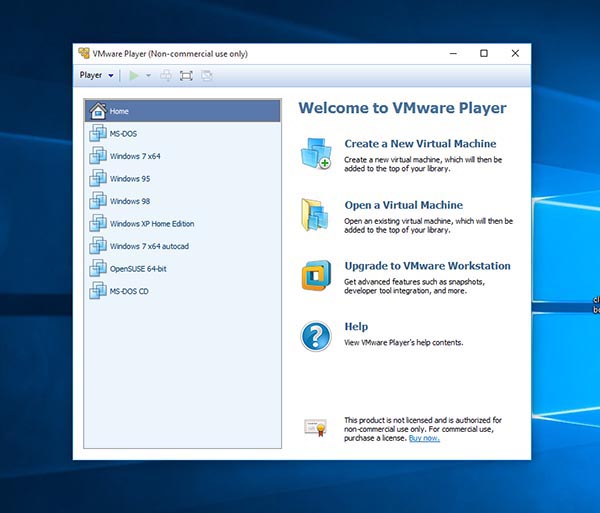Click the VM icon beside OpenSUSE 64-bit
The height and width of the screenshot is (513, 600).
tap(98, 269)
